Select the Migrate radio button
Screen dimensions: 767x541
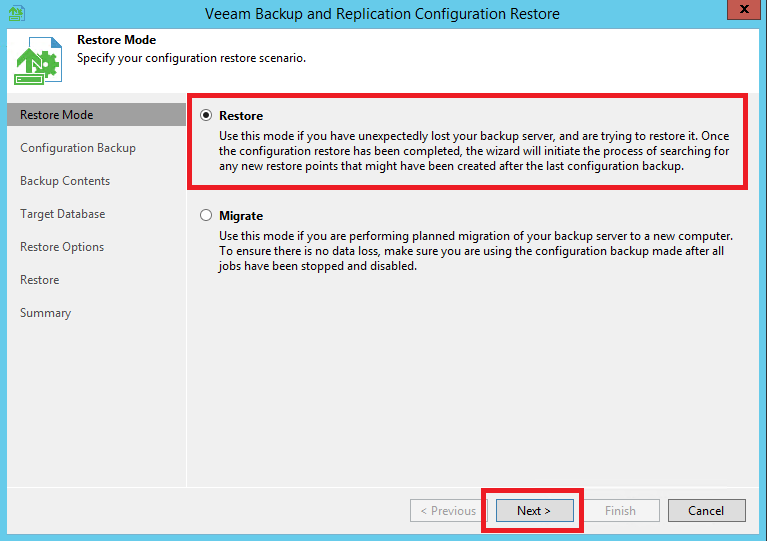click(x=206, y=215)
